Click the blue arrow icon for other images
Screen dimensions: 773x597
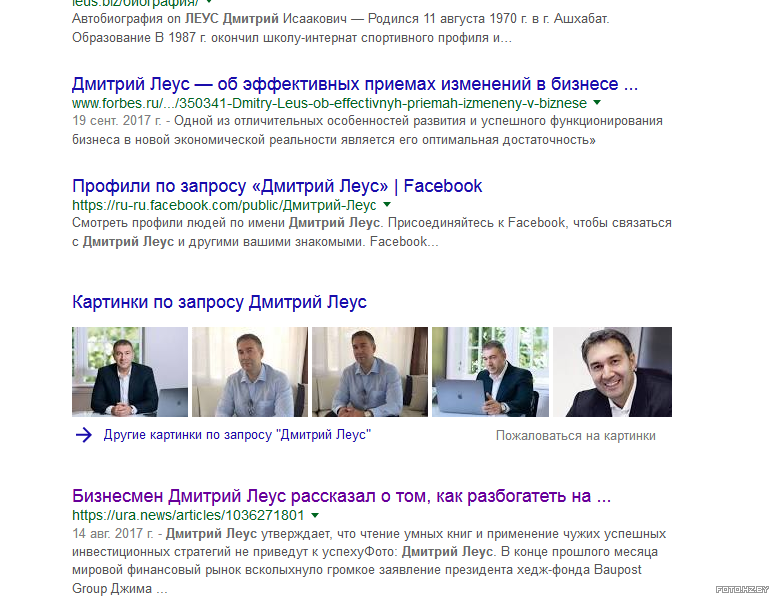[84, 435]
